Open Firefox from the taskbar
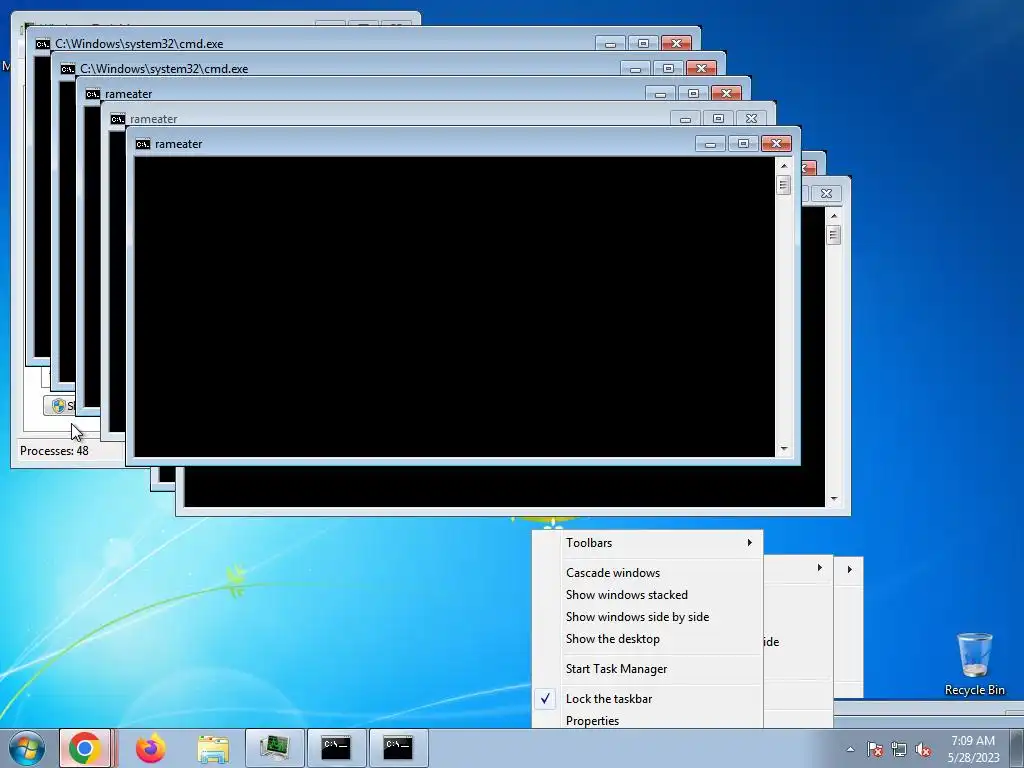 click(150, 748)
